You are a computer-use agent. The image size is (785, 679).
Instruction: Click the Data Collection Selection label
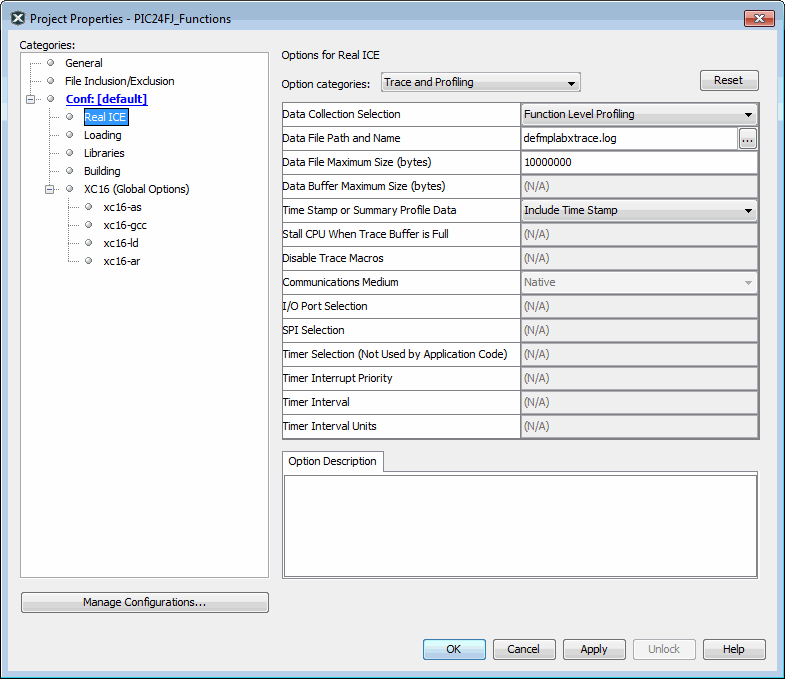[341, 114]
